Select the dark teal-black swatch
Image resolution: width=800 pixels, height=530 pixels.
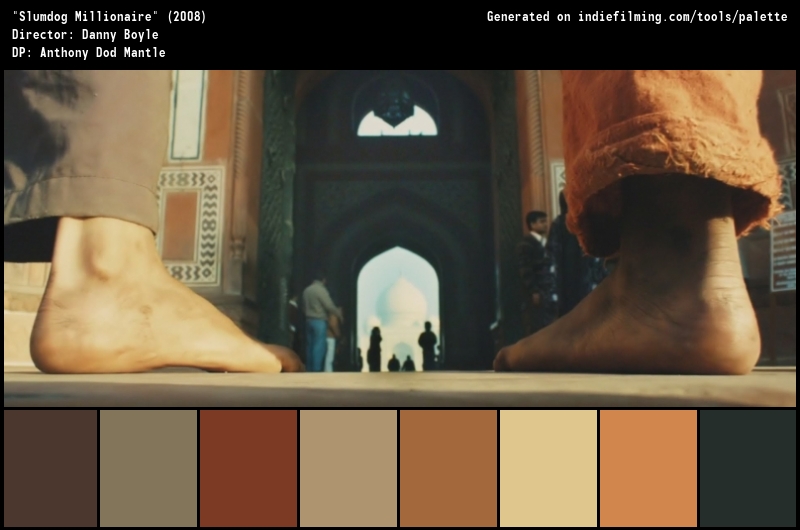tap(747, 468)
